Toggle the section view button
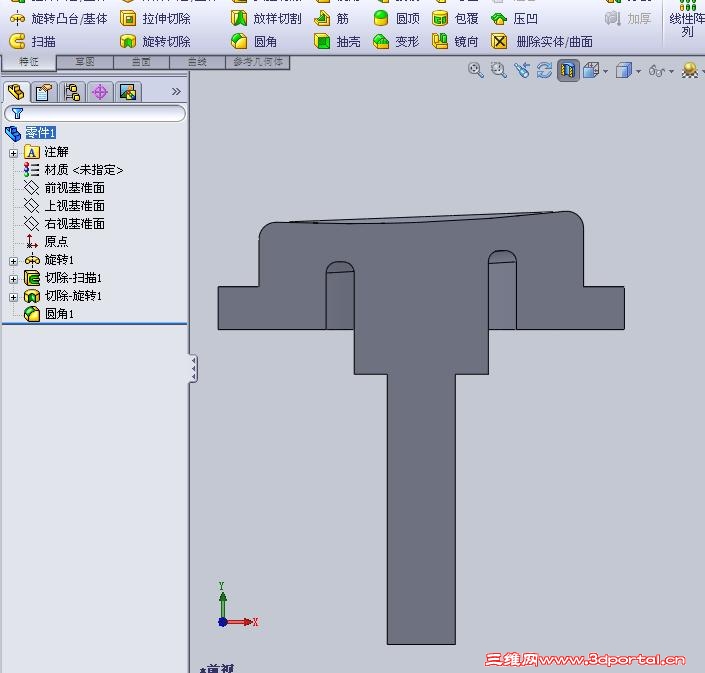 coord(568,71)
